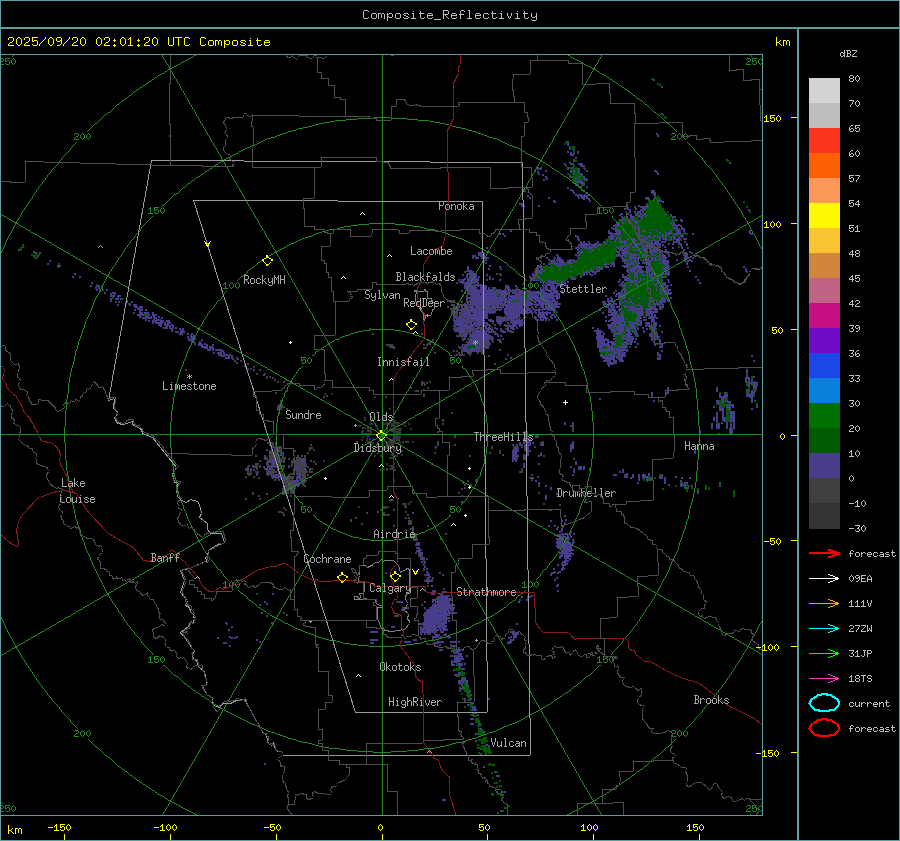This screenshot has height=841, width=900.
Task: Click the green 31JP arrow icon
Action: click(824, 653)
